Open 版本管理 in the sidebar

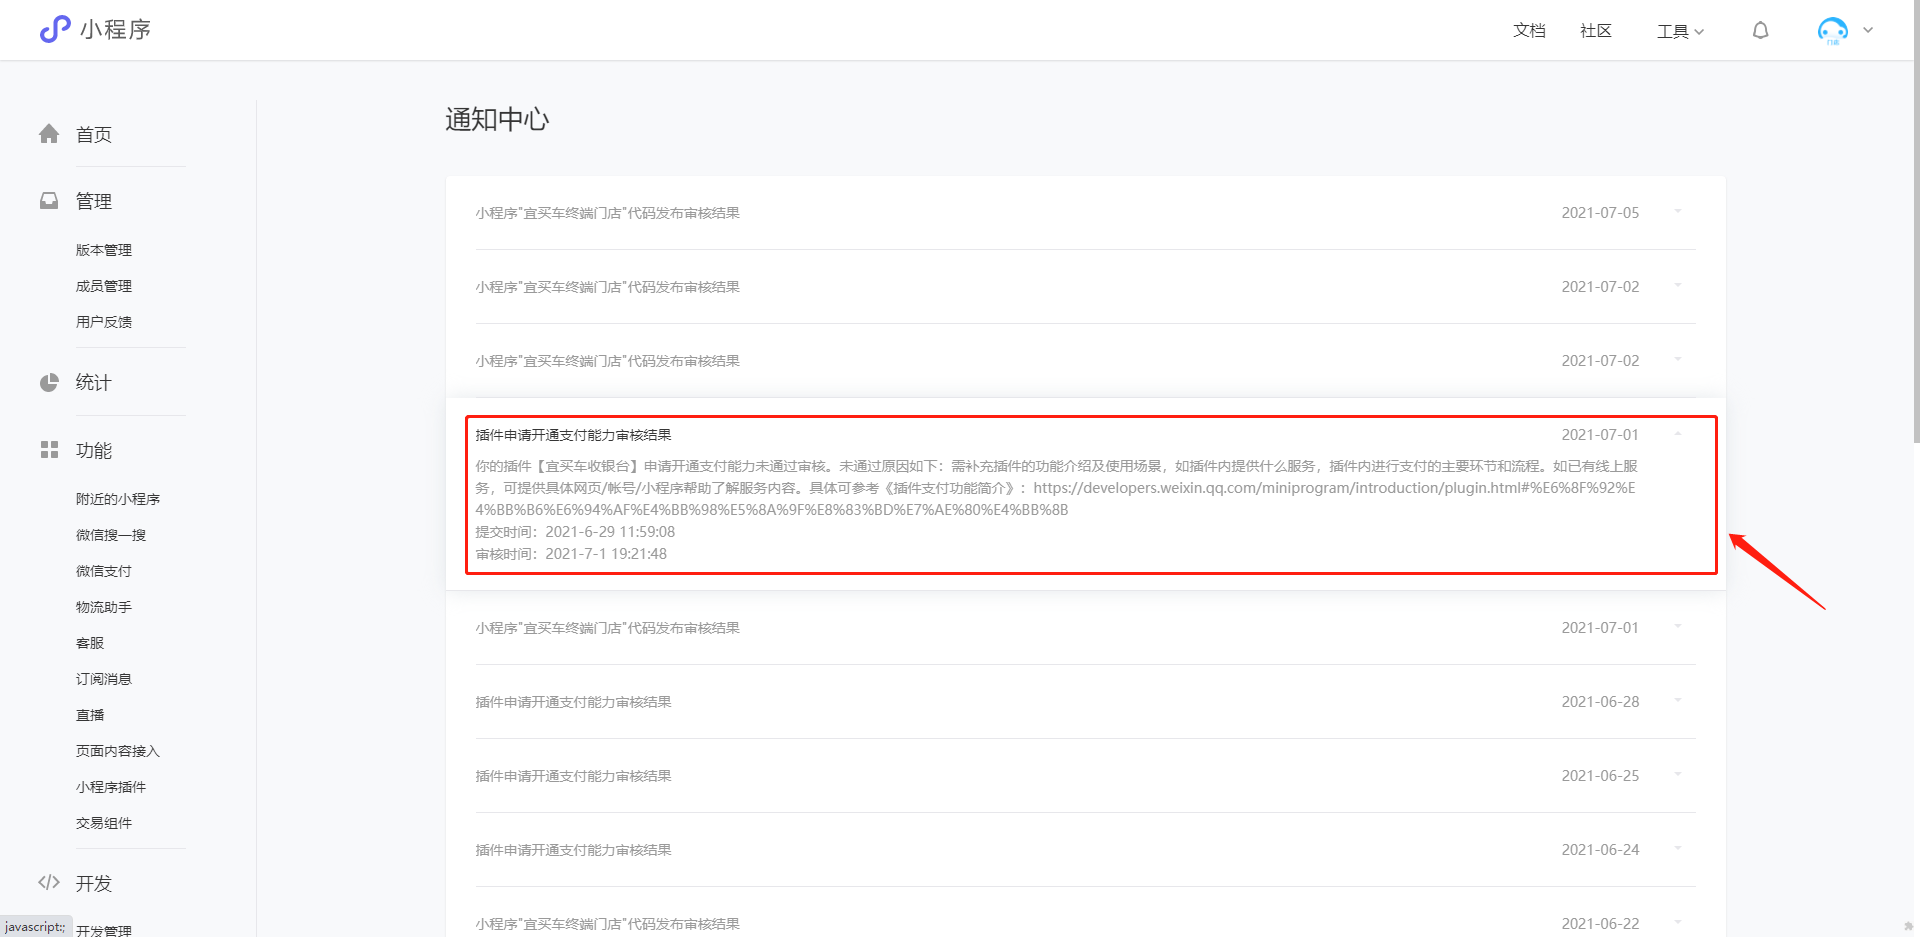click(104, 250)
